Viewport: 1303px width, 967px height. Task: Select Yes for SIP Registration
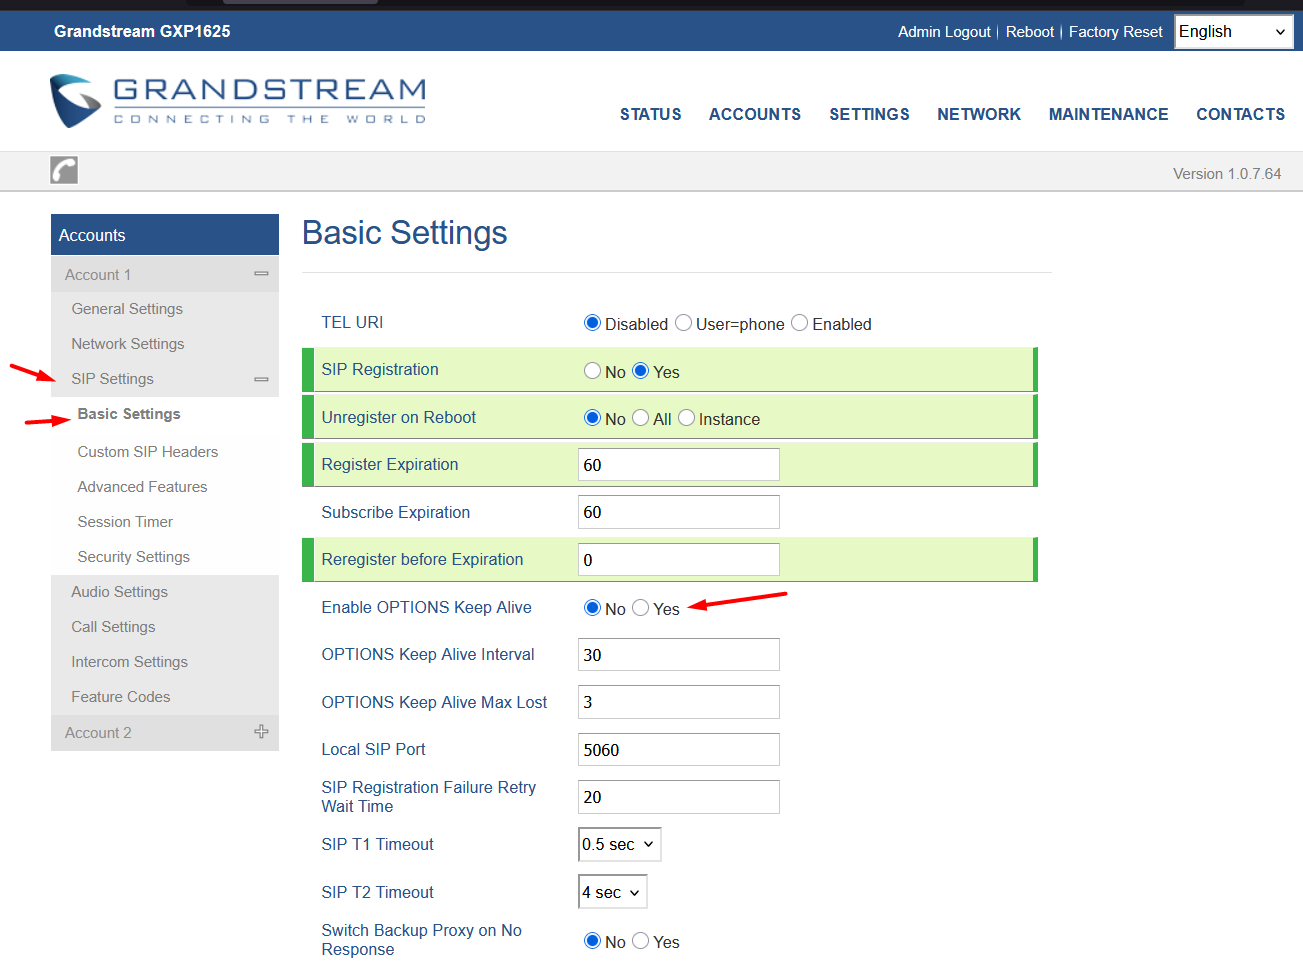641,371
